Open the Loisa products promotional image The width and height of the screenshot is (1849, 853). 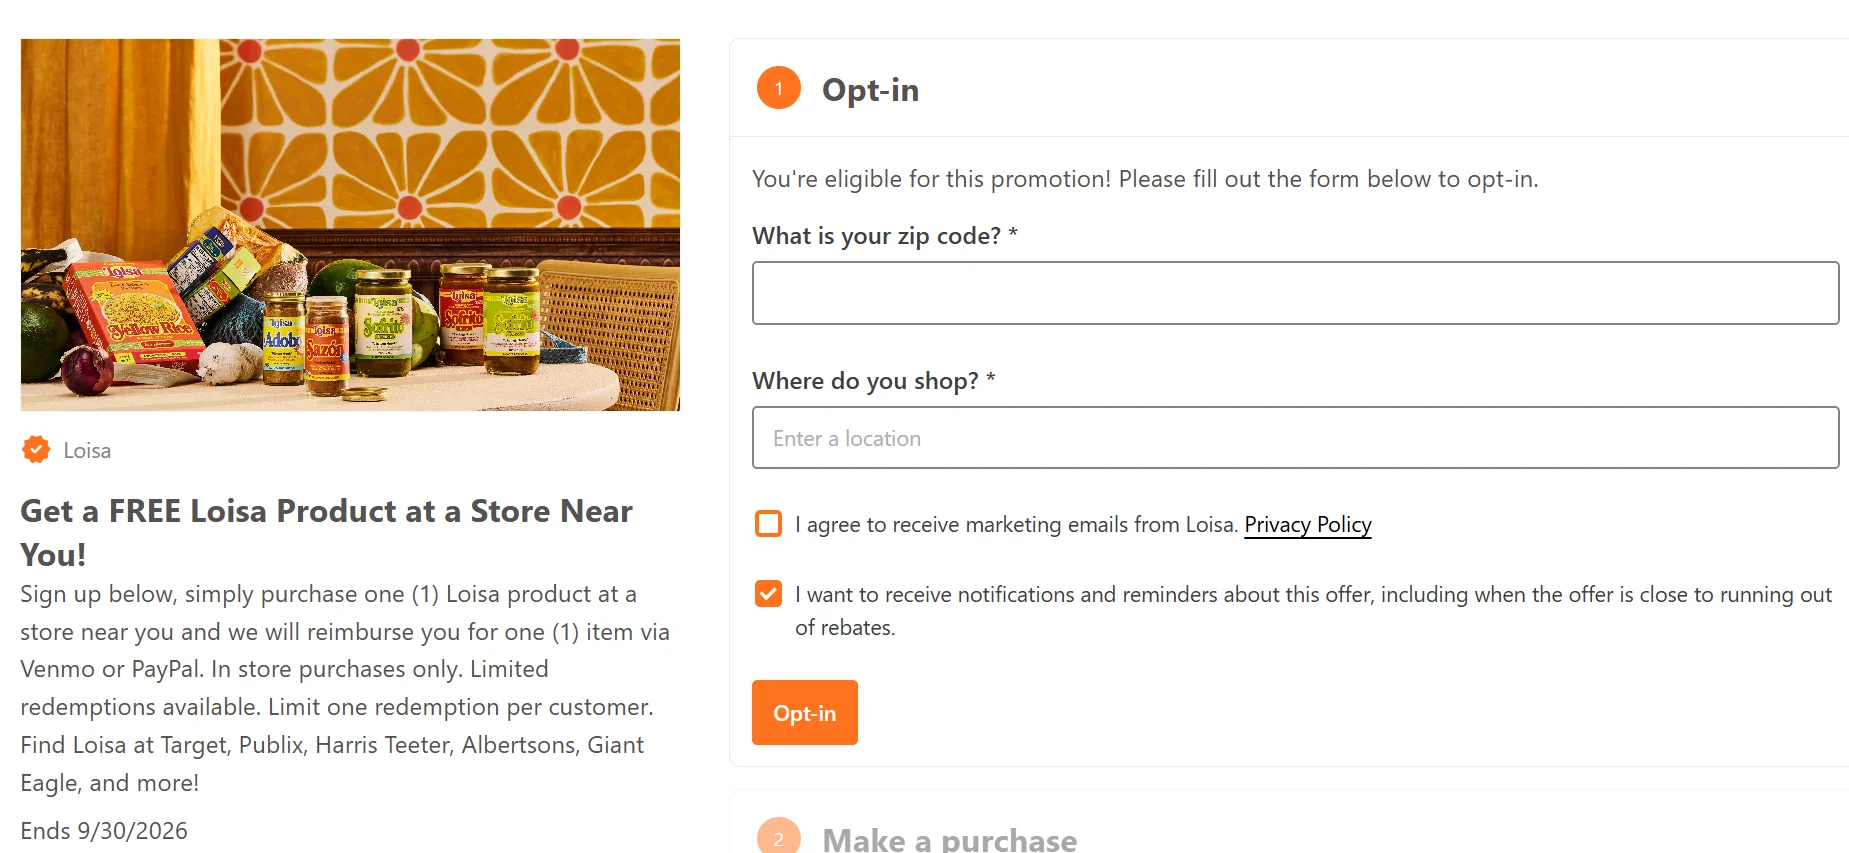[x=350, y=225]
